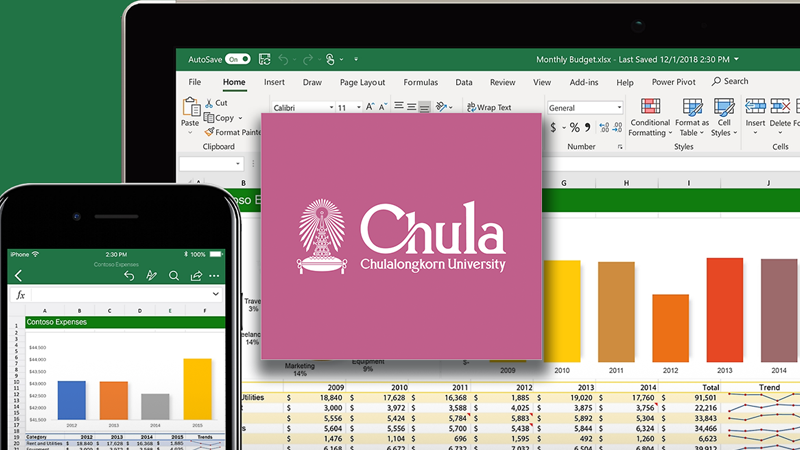Tap Undo on the iPhone Excel toolbar
The height and width of the screenshot is (450, 800).
[x=129, y=276]
